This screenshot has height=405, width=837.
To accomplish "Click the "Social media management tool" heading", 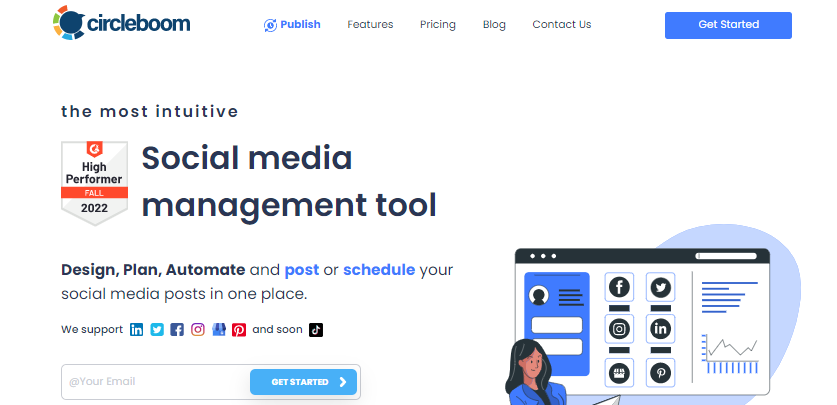I will (289, 181).
